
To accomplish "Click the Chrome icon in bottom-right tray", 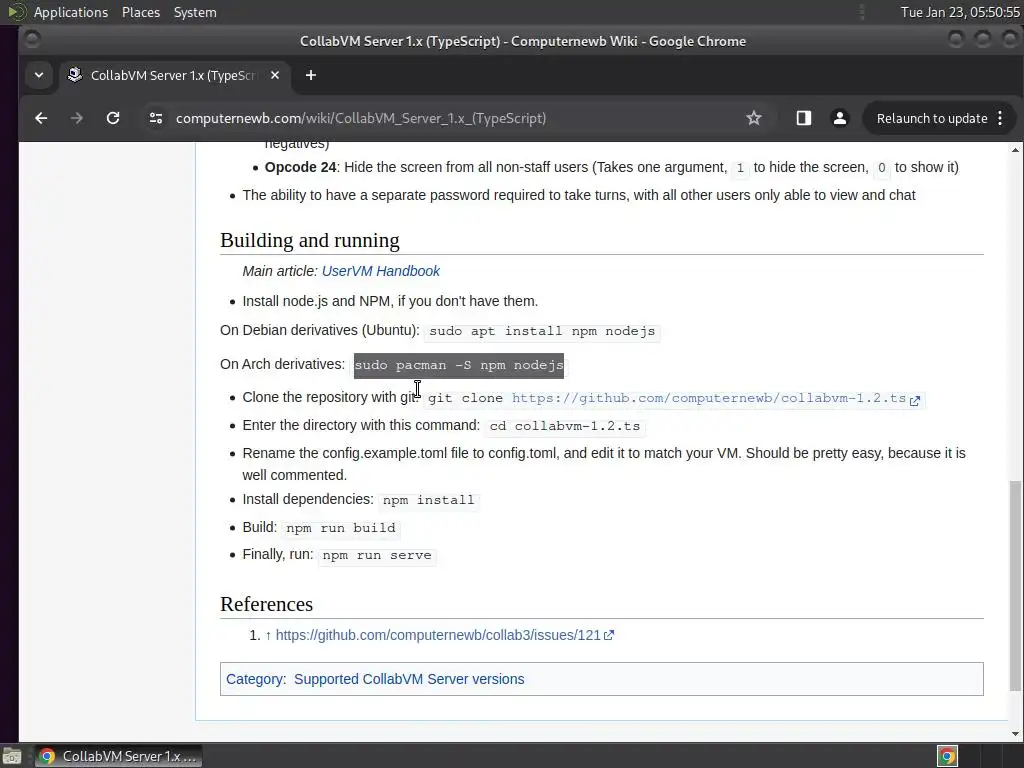I will coord(947,756).
